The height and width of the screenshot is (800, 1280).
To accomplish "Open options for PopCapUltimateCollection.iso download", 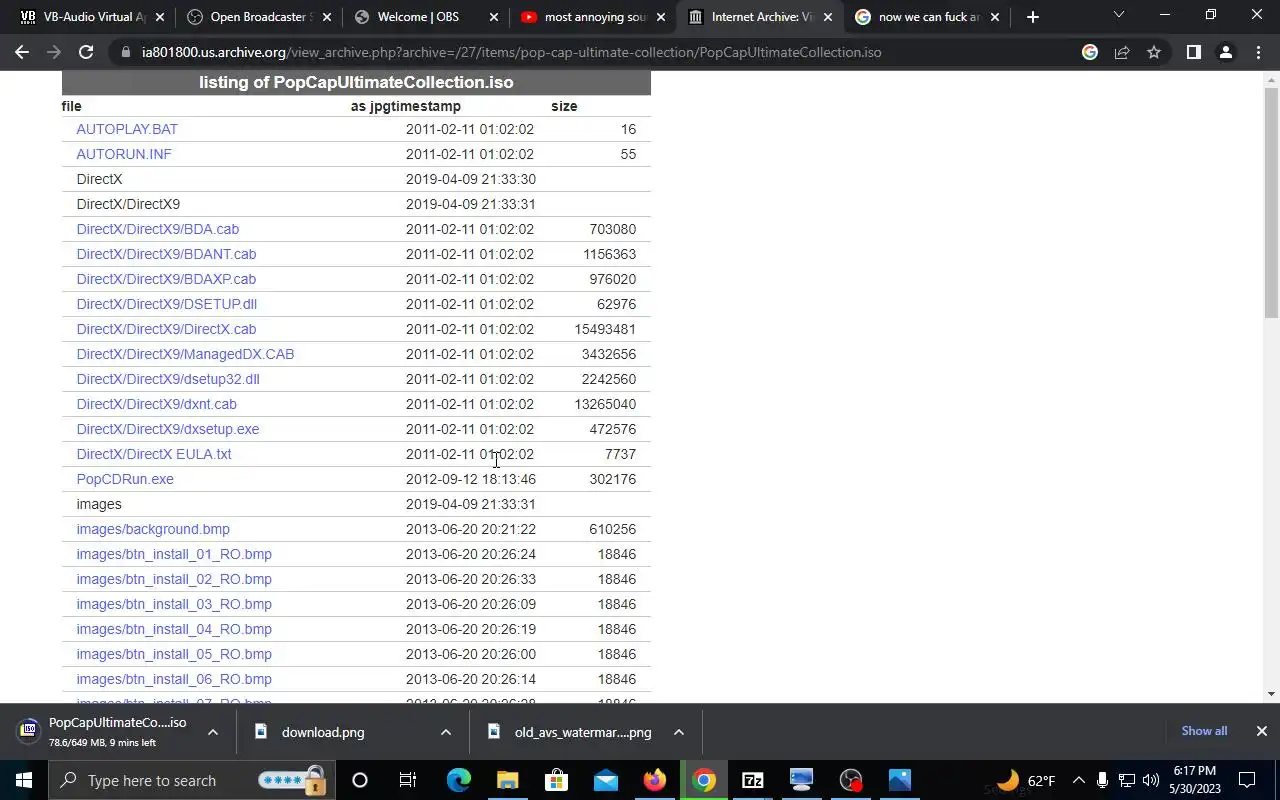I will click(x=213, y=732).
